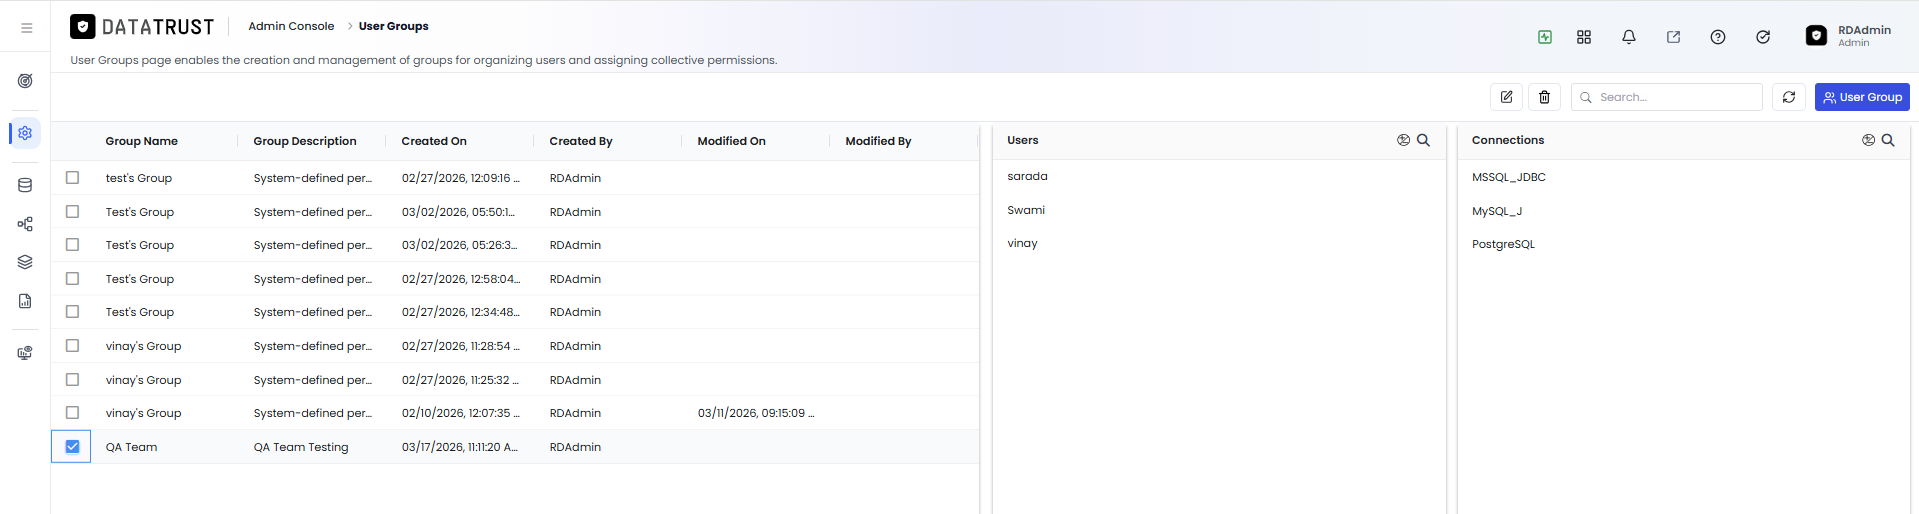The image size is (1919, 514).
Task: Open RDAdmin profile avatar
Action: tap(1816, 36)
